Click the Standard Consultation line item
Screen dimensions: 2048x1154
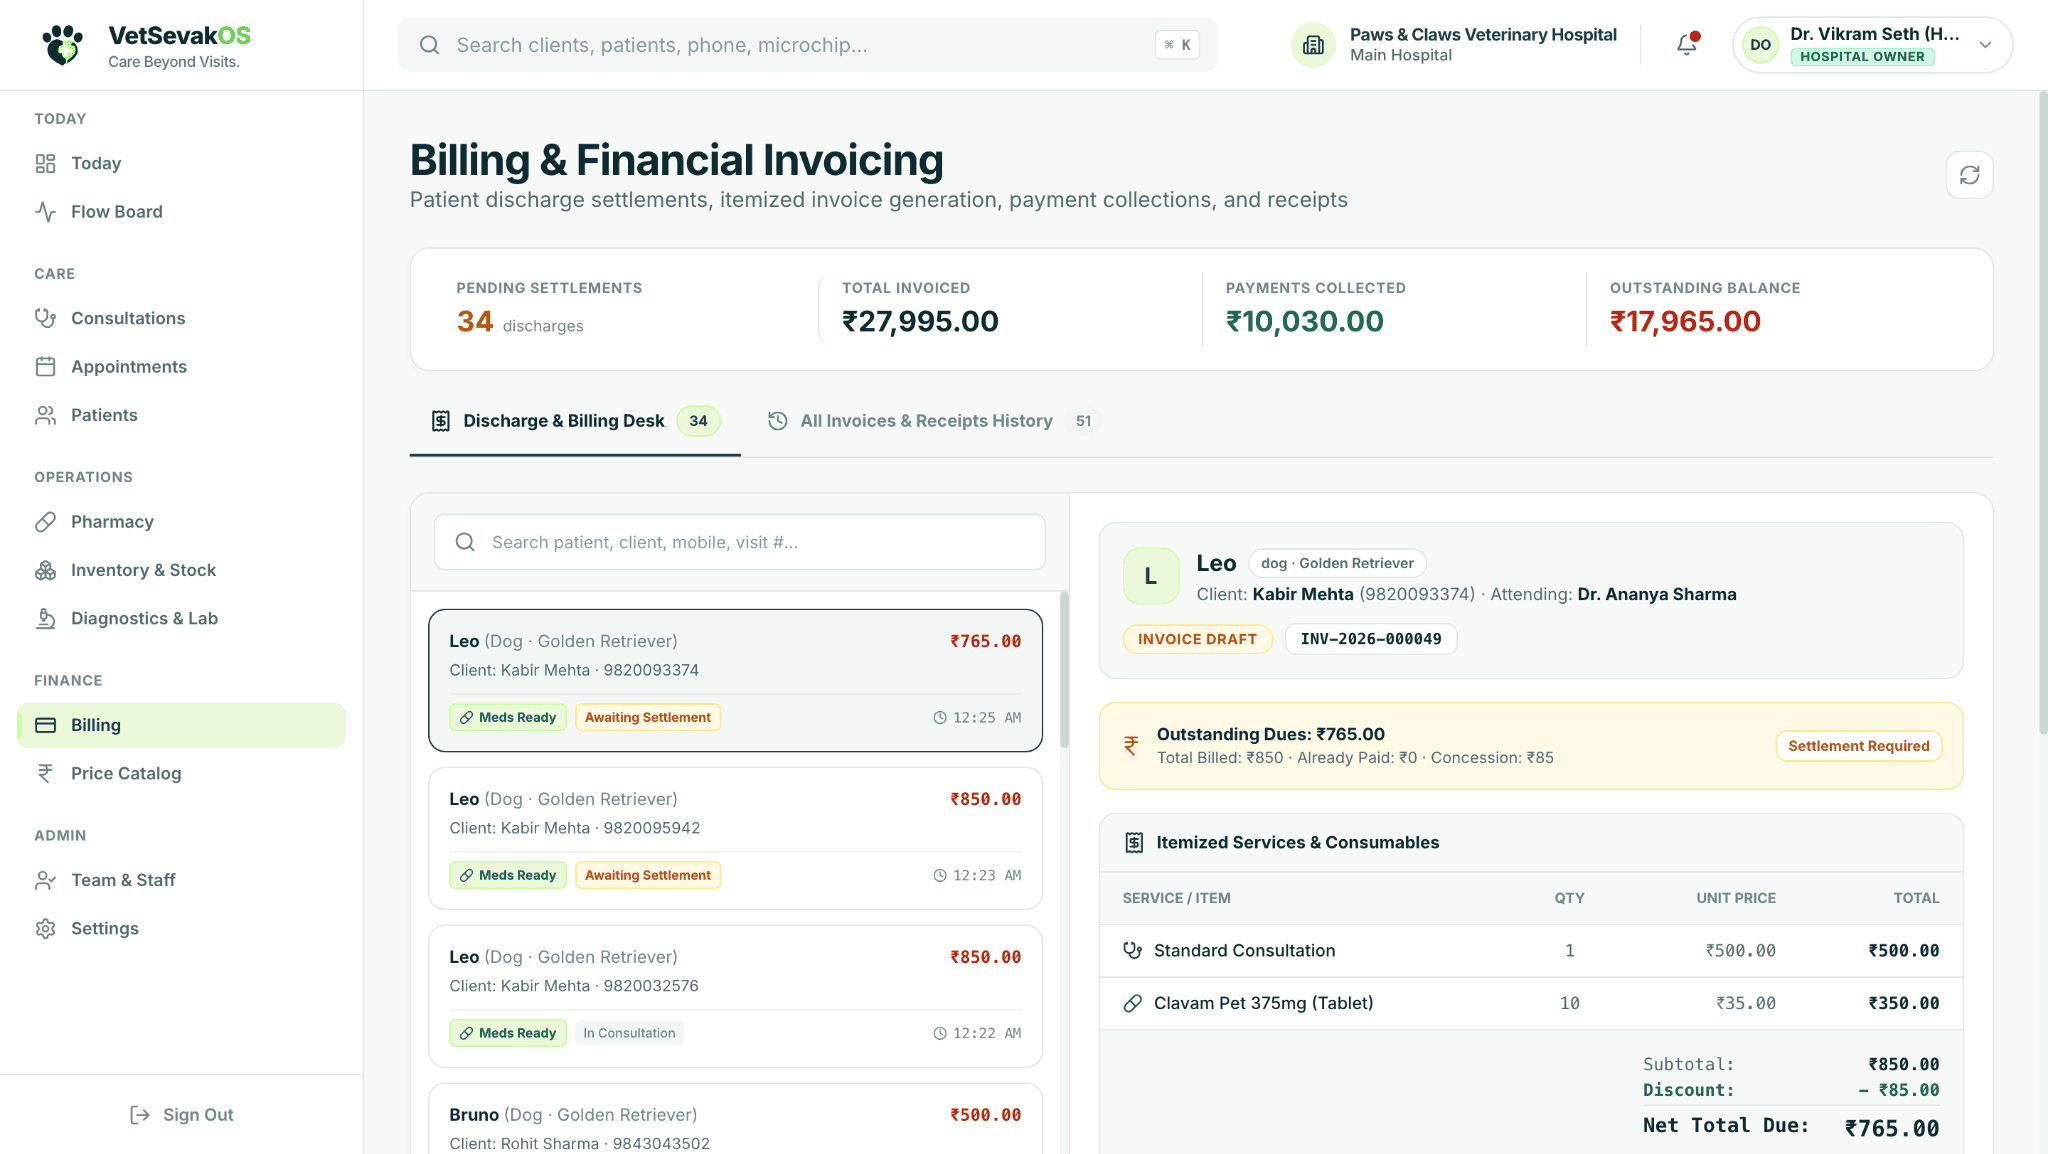(1530, 951)
